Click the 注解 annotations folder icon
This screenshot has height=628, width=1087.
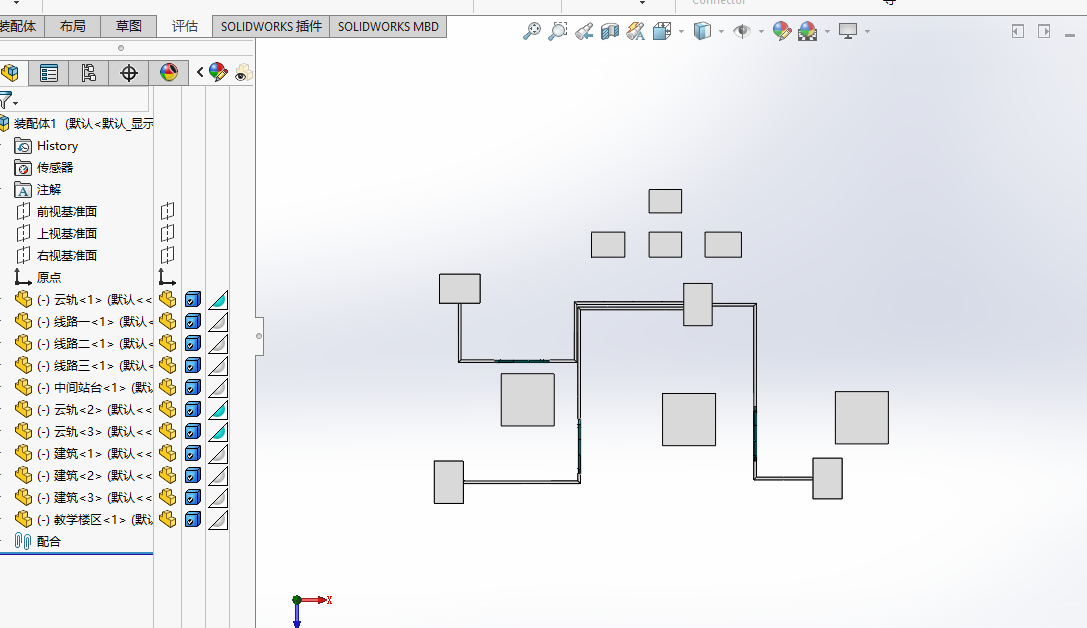[x=23, y=190]
